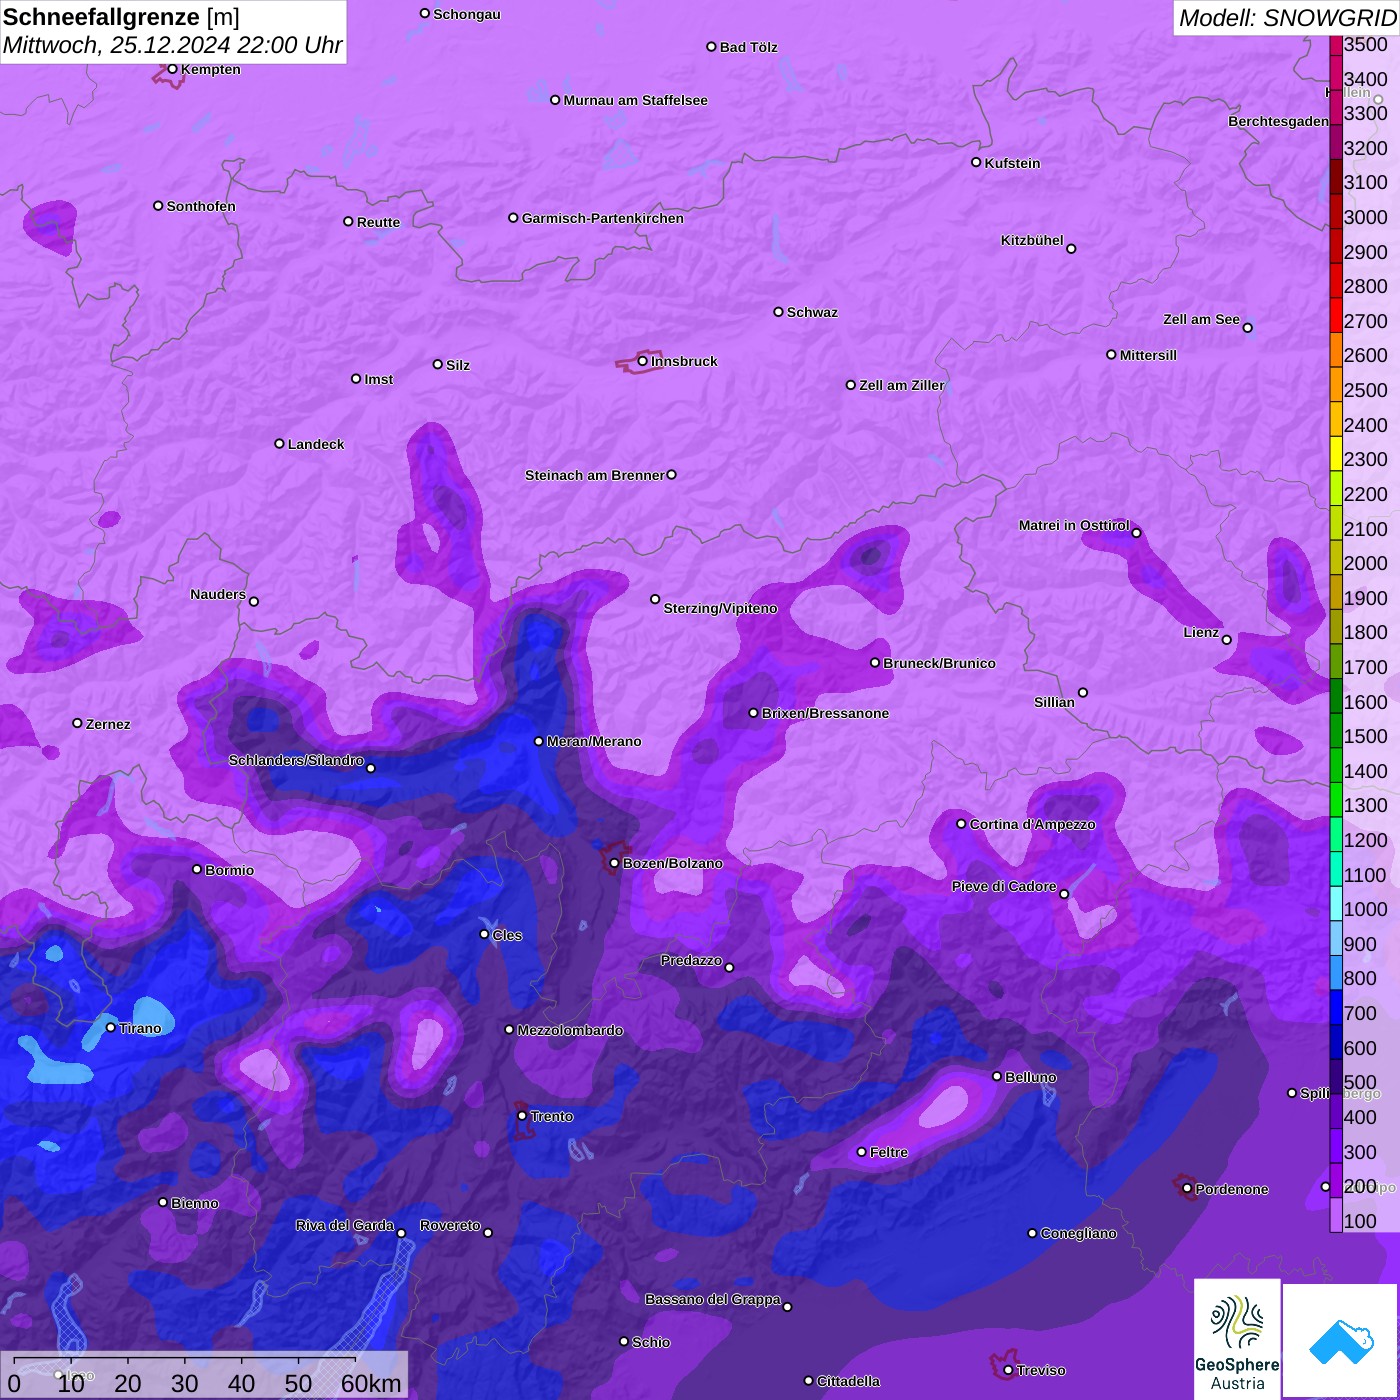Screen dimensions: 1400x1400
Task: Click the Kempten city marker
Action: [x=172, y=69]
